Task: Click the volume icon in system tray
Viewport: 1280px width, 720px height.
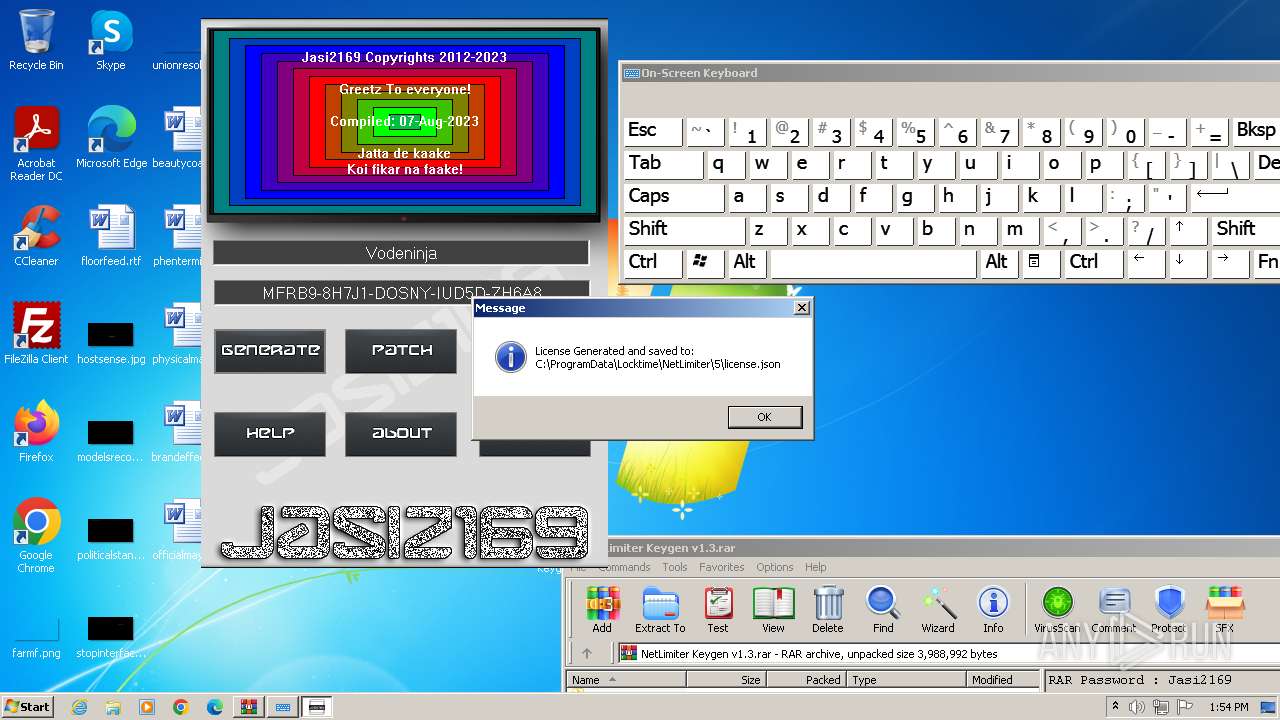Action: (x=1136, y=707)
